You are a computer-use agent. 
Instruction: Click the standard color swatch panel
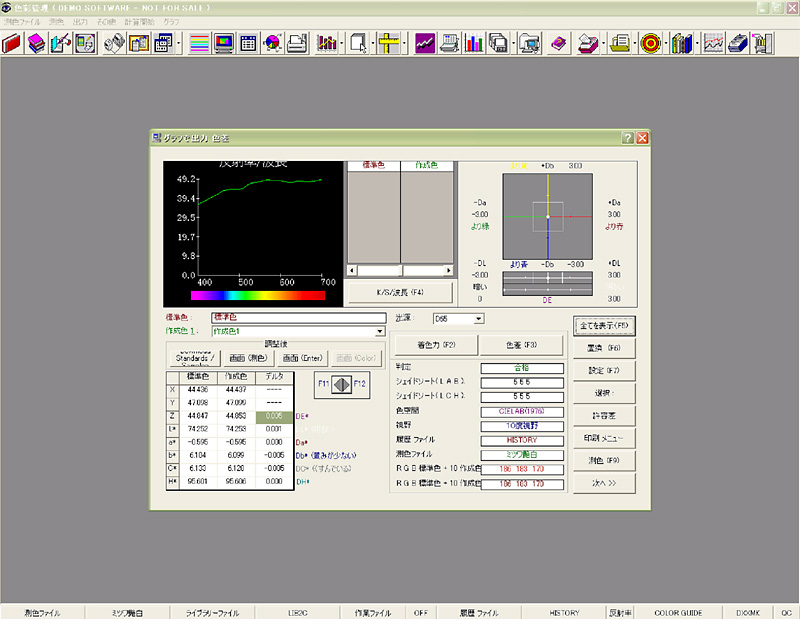tap(373, 215)
